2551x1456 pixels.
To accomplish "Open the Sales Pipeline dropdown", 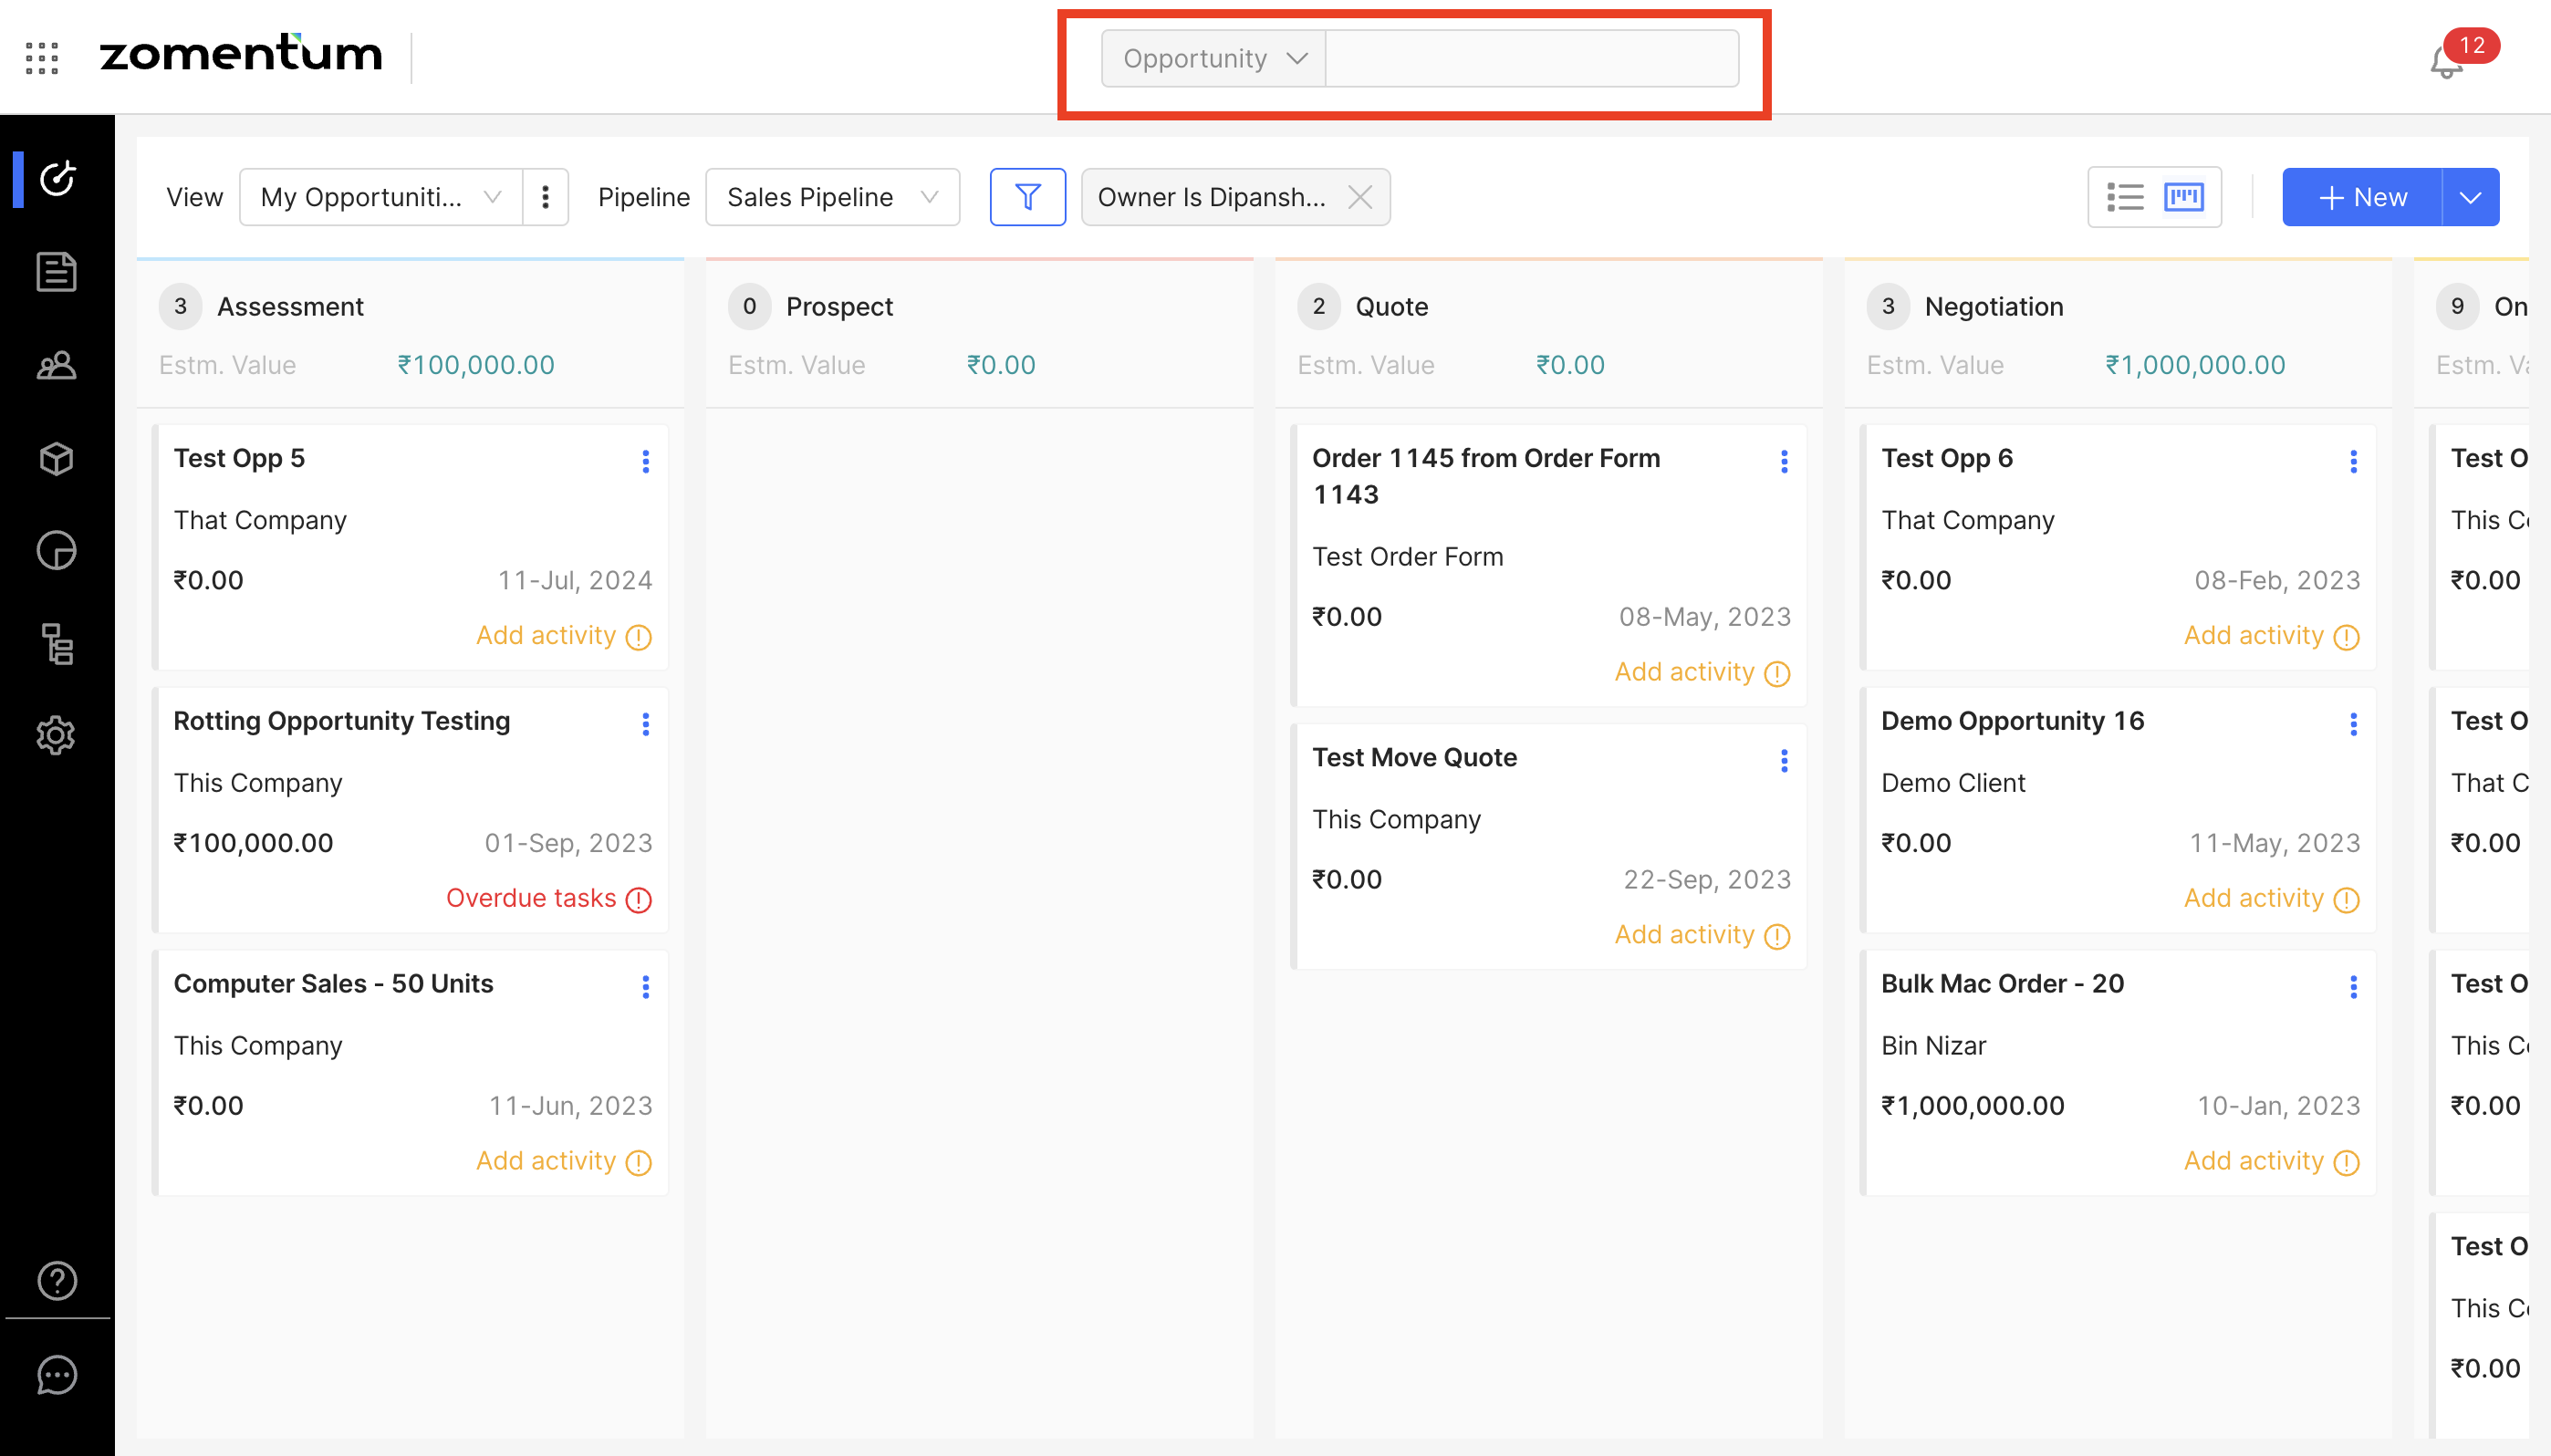I will click(832, 197).
